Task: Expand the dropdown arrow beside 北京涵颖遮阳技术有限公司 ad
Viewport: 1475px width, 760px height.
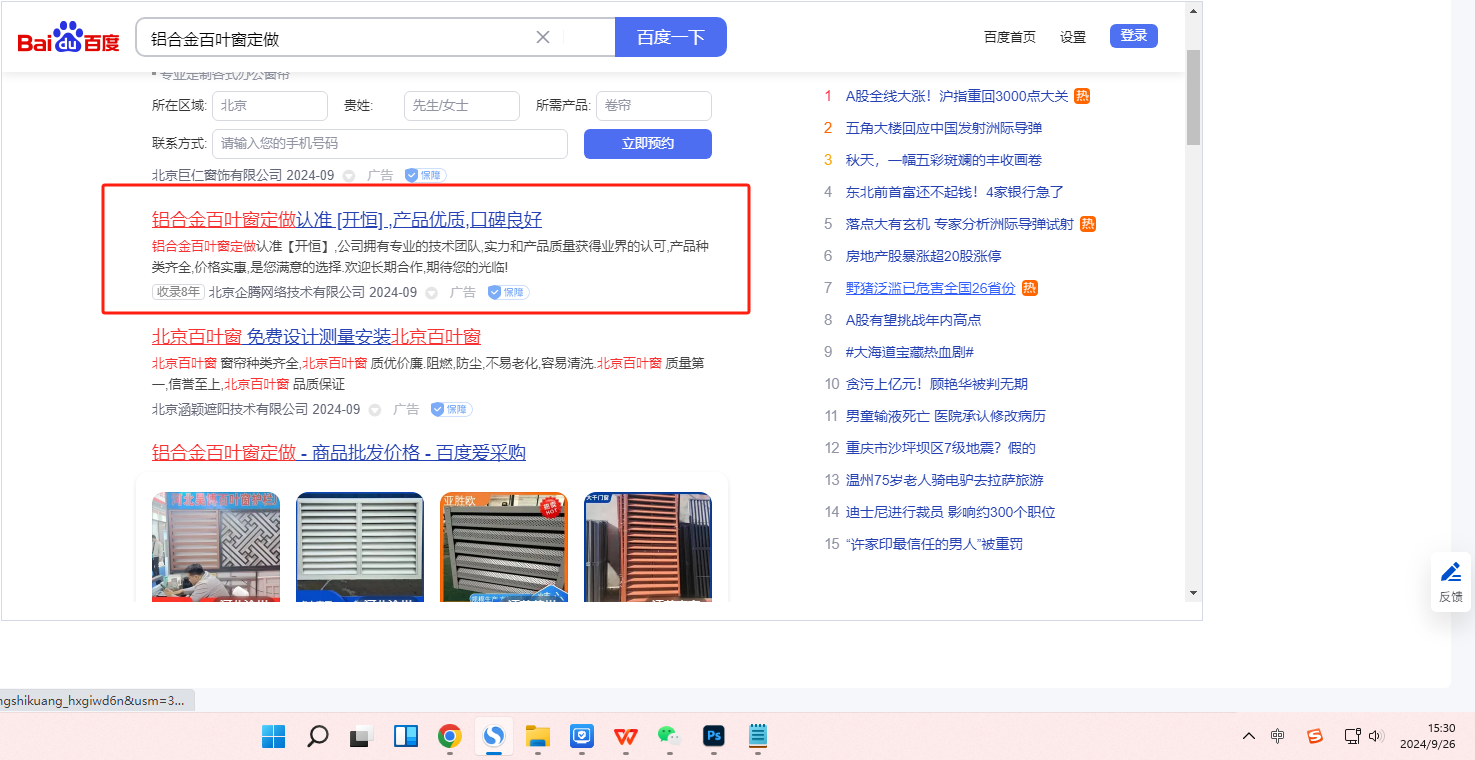Action: point(375,410)
